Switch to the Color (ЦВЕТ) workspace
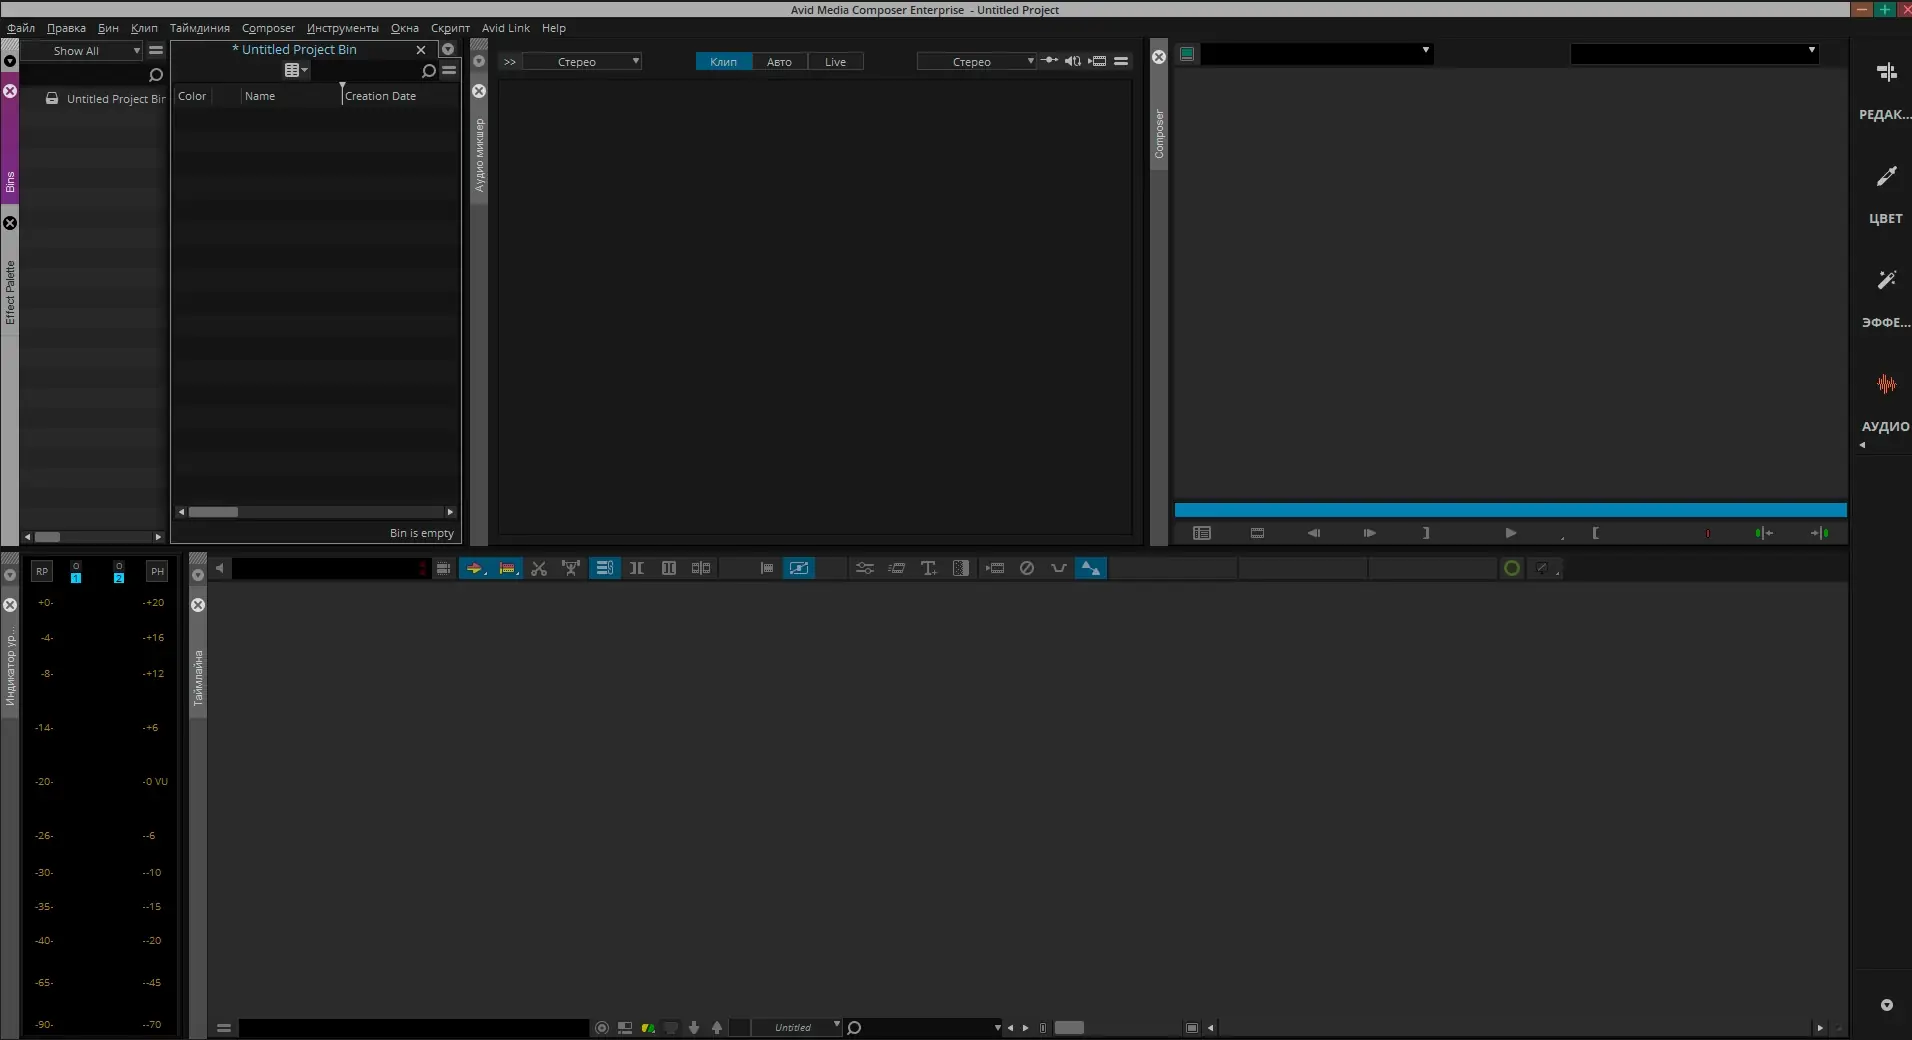 click(x=1886, y=176)
